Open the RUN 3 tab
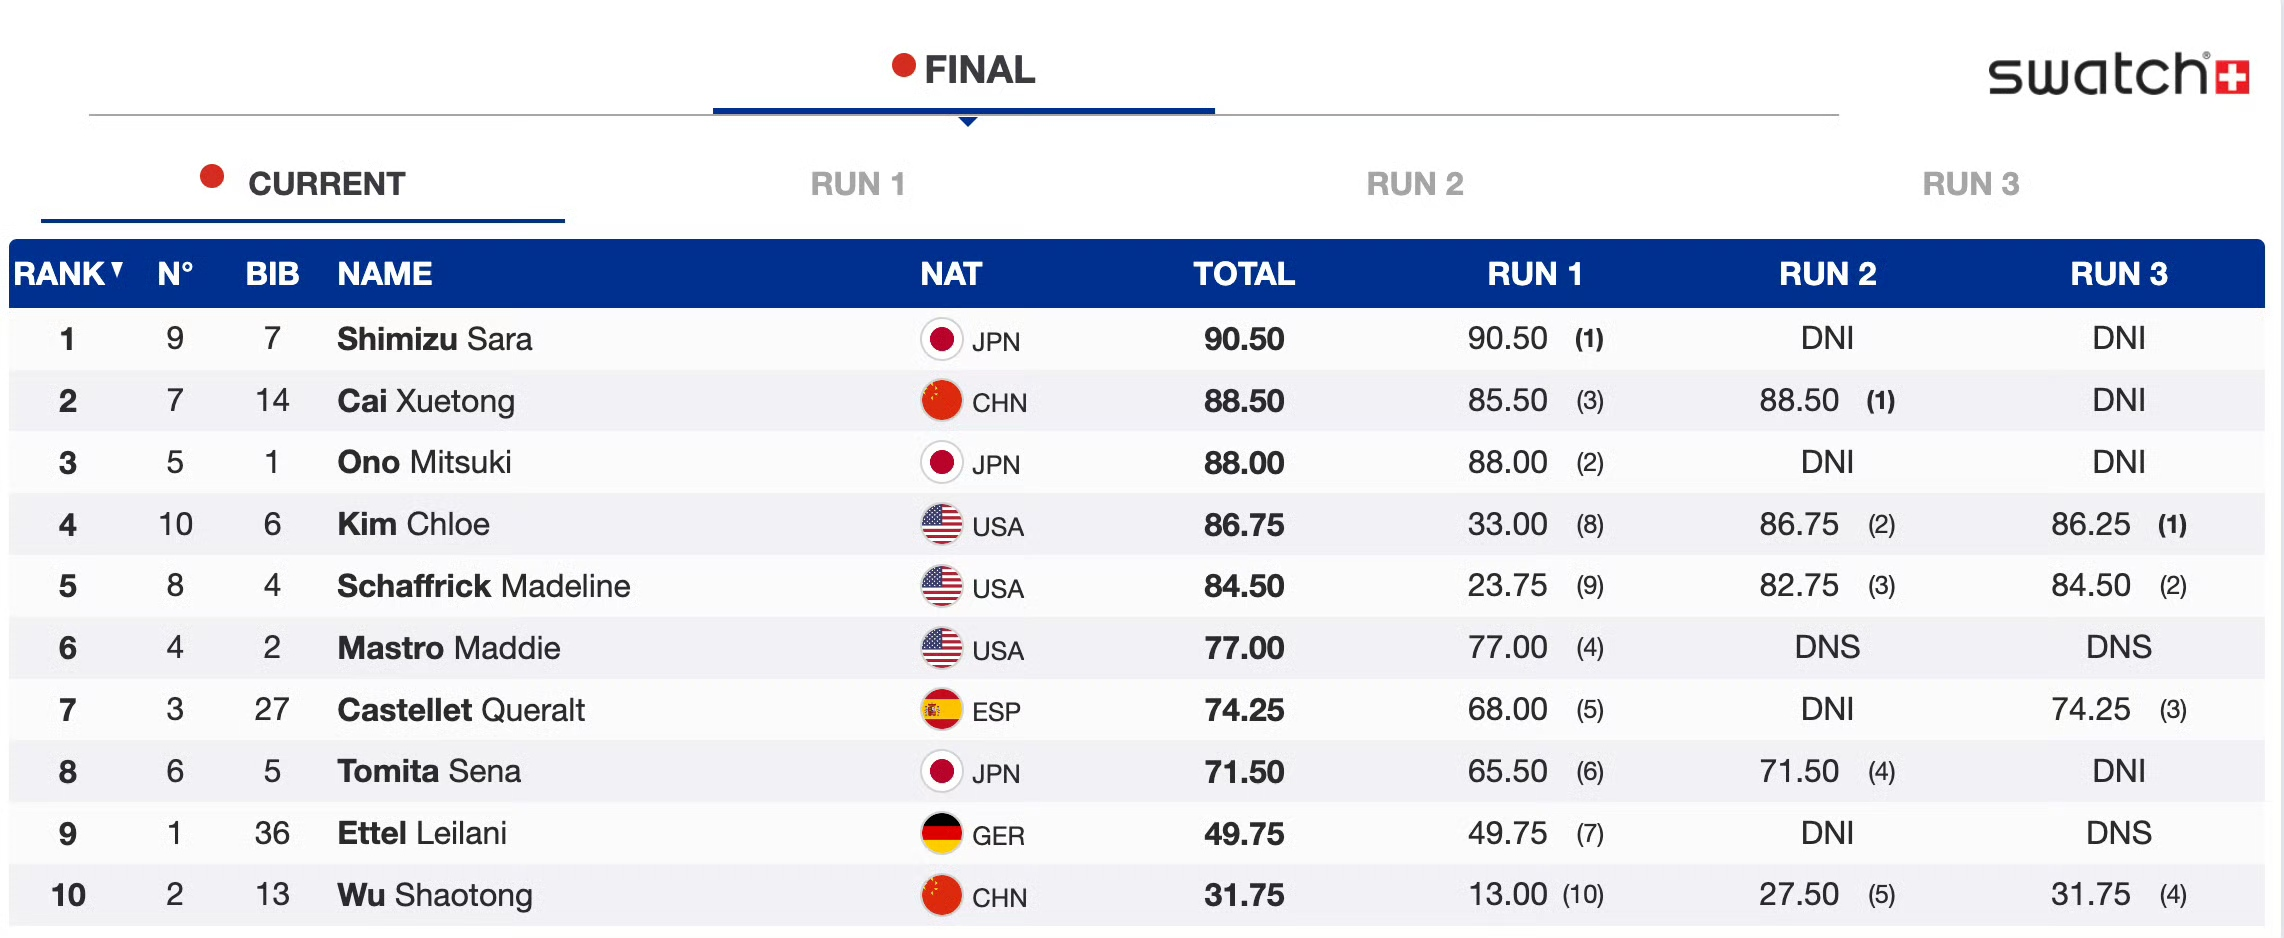 point(1970,184)
